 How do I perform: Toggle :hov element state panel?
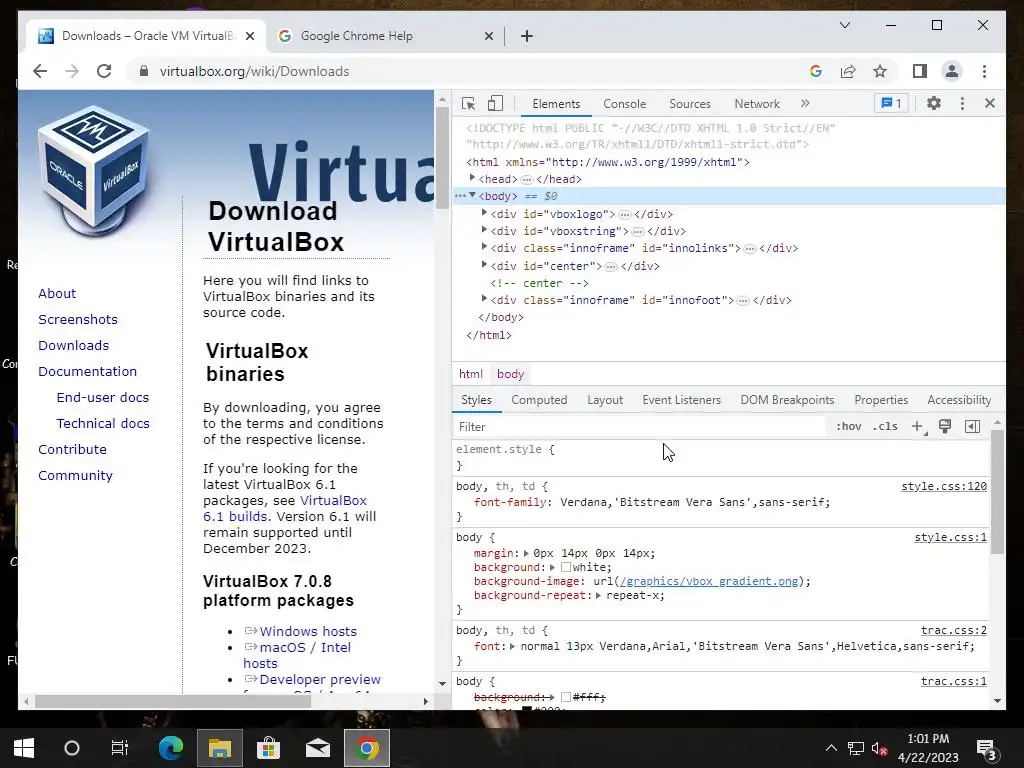pyautogui.click(x=849, y=426)
